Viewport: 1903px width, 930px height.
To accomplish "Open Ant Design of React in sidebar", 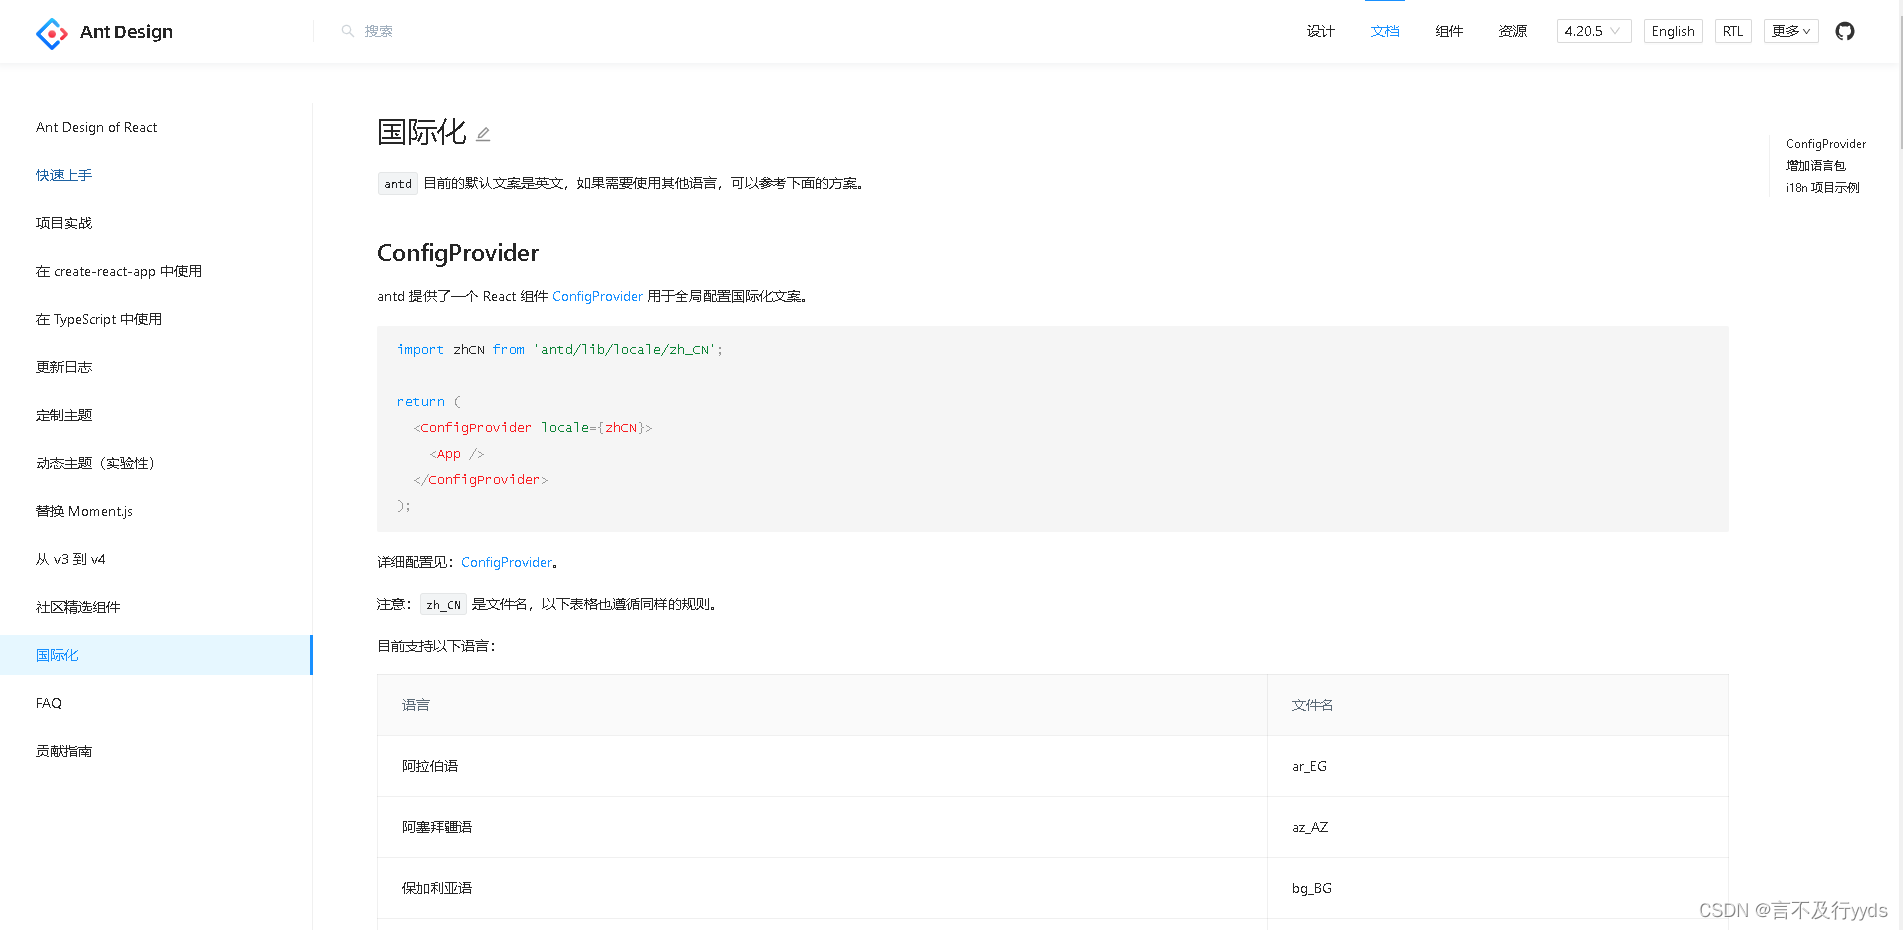I will coord(97,127).
